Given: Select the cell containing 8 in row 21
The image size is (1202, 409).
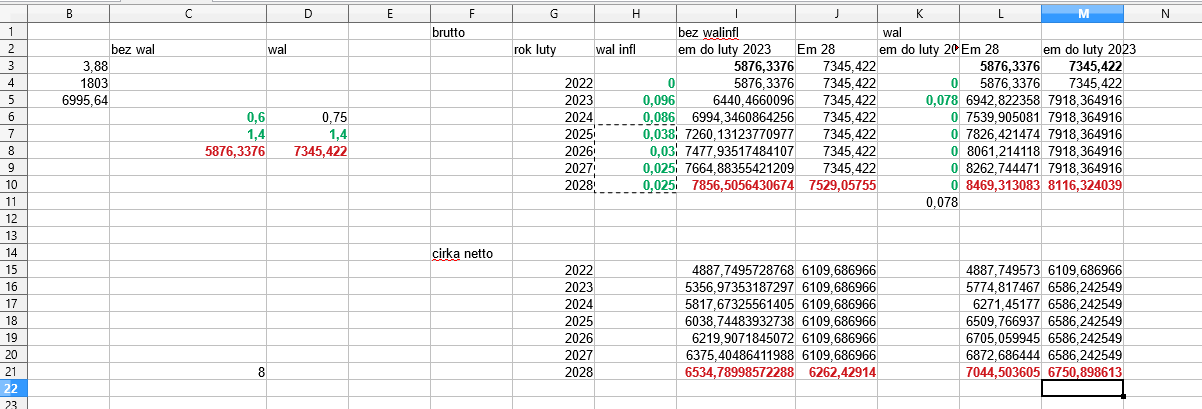Looking at the screenshot, I should (x=187, y=371).
